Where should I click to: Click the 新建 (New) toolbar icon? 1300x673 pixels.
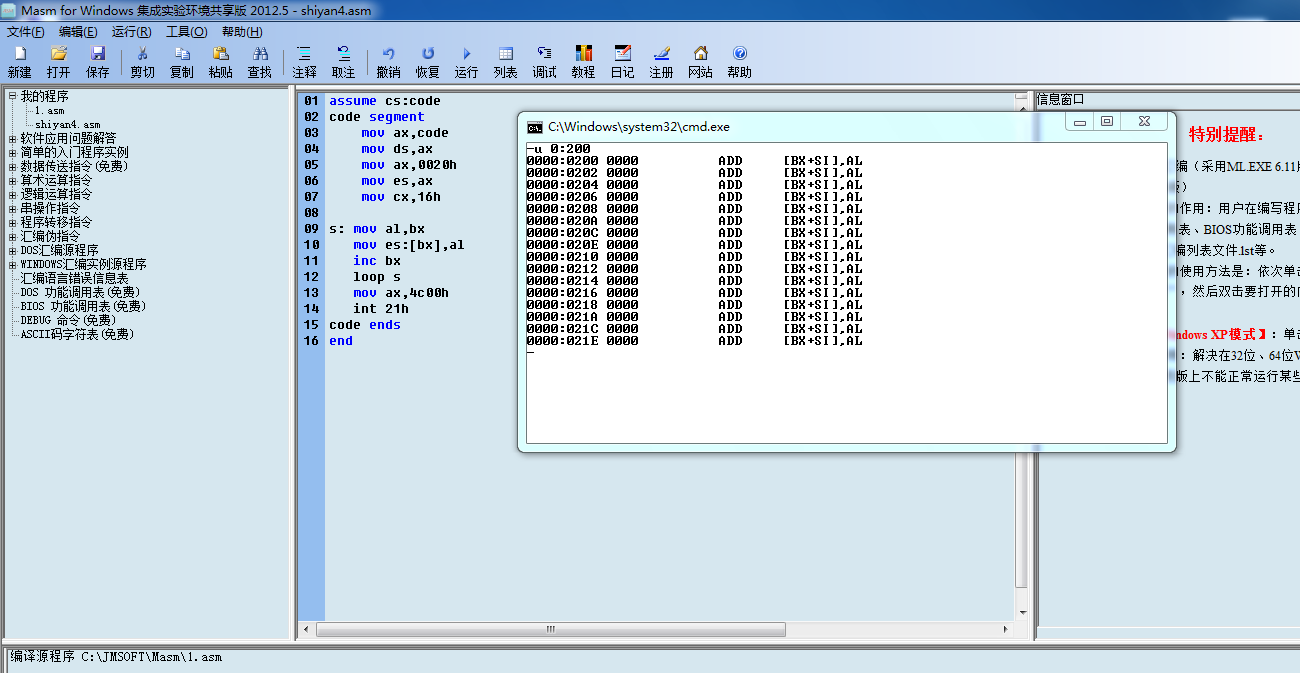click(x=19, y=54)
